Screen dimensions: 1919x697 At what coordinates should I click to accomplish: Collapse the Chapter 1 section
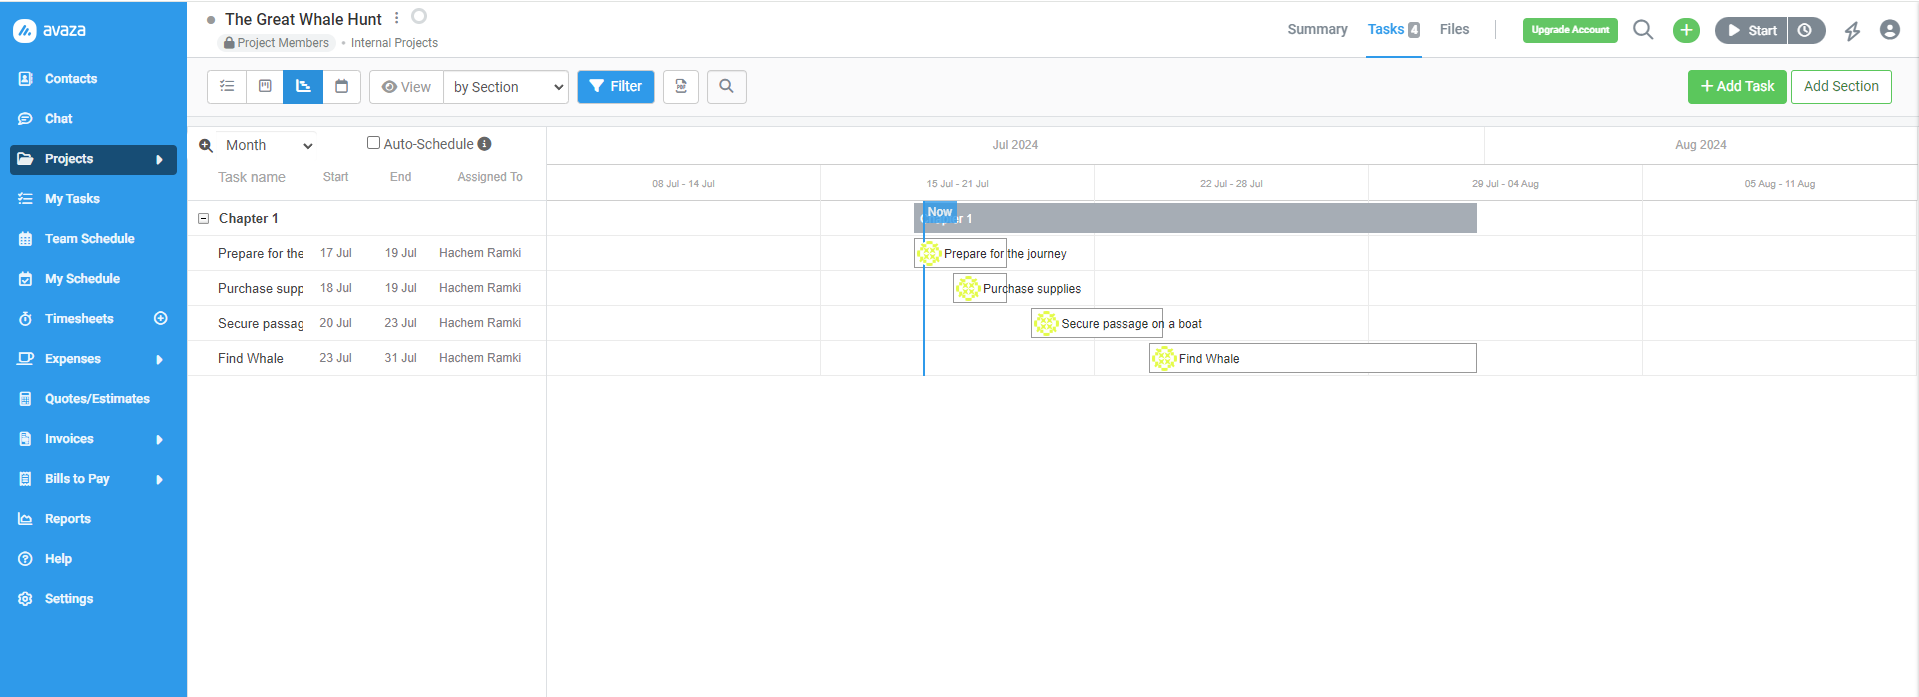[204, 218]
